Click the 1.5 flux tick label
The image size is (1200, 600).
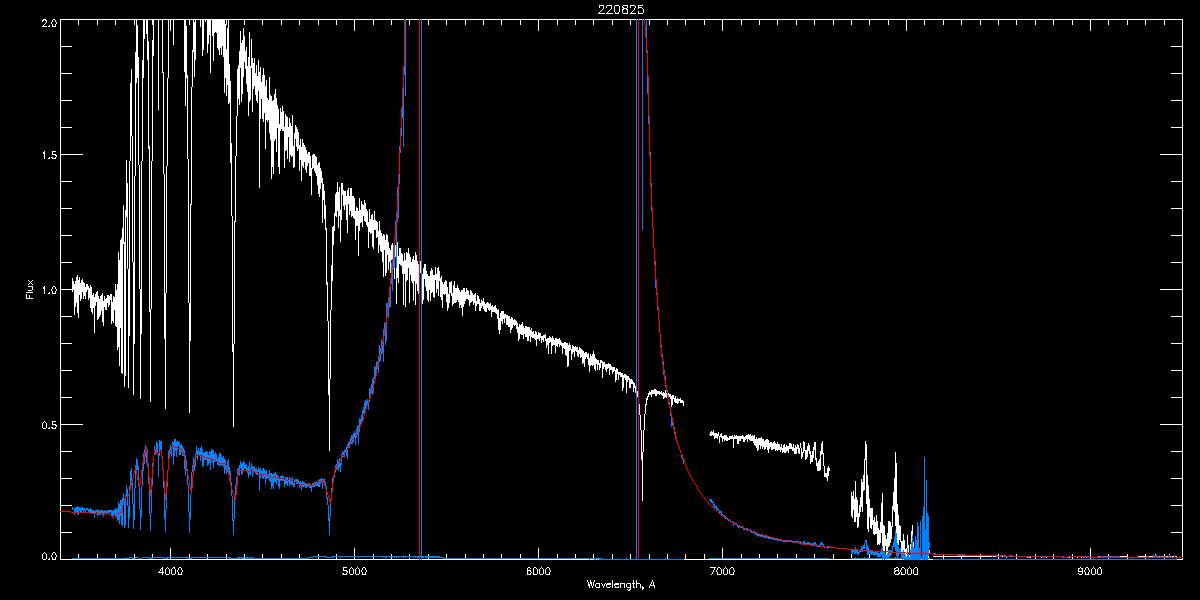(49, 156)
